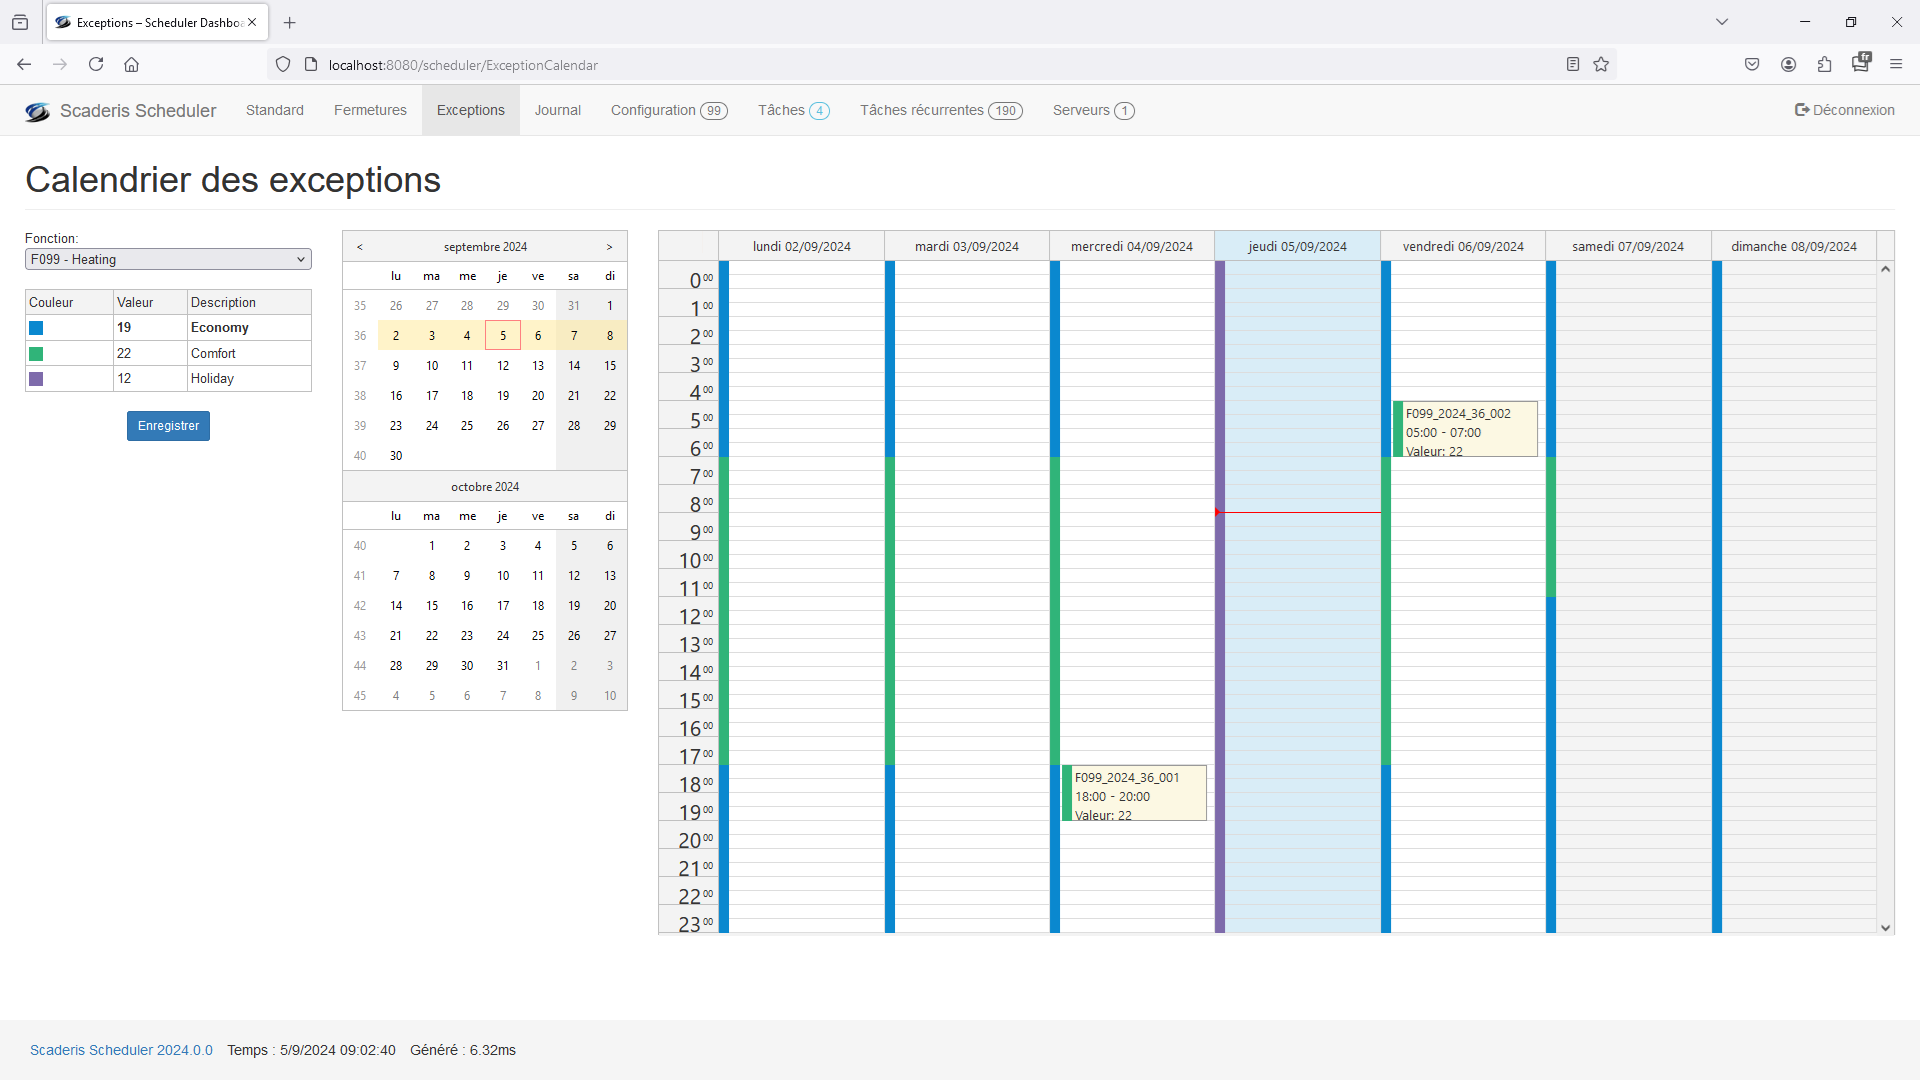Select September 12 in the mini calendar

(503, 366)
